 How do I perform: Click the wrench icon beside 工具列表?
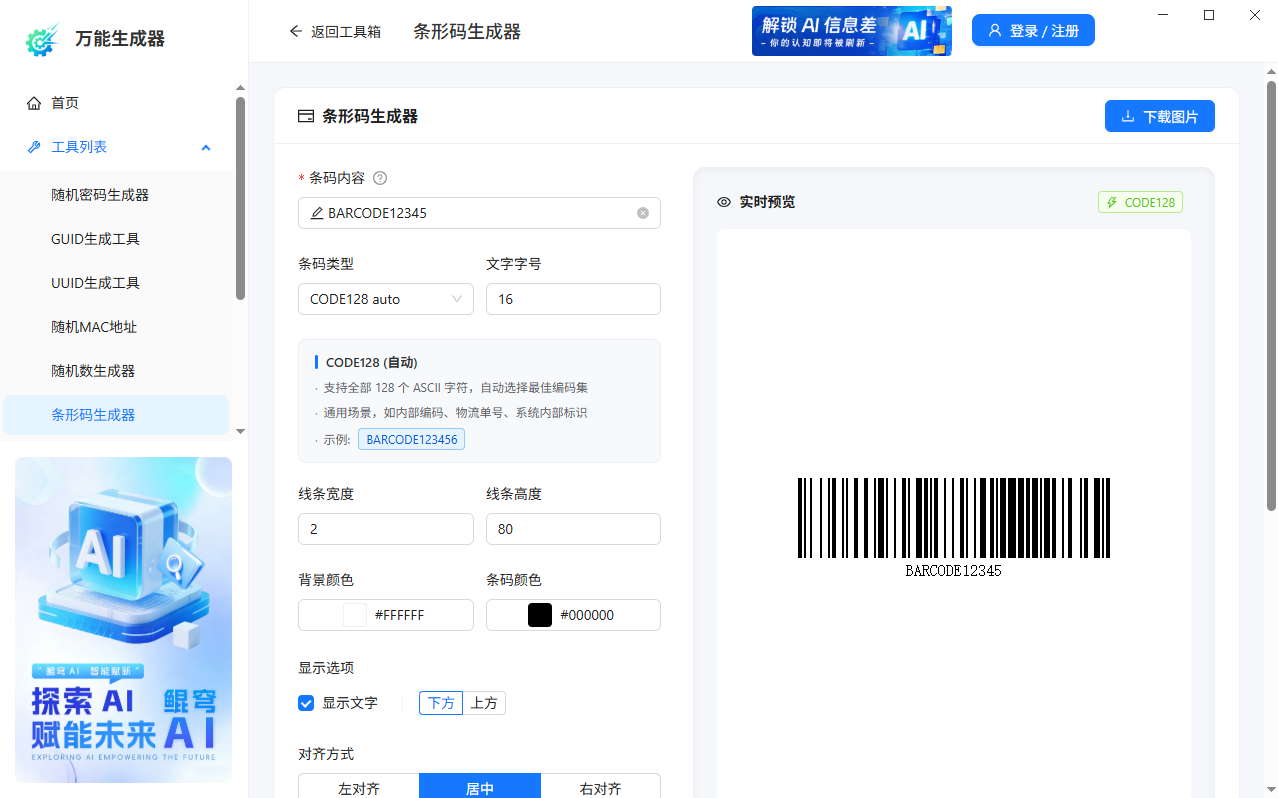[33, 146]
